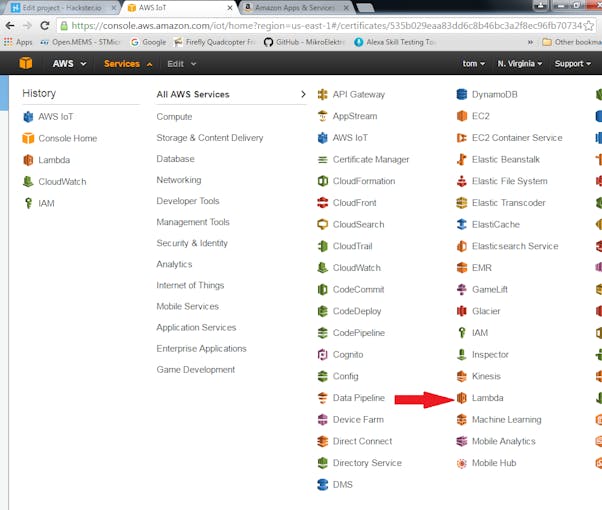The width and height of the screenshot is (602, 510).
Task: Click the DynamoDB icon
Action: (x=462, y=94)
